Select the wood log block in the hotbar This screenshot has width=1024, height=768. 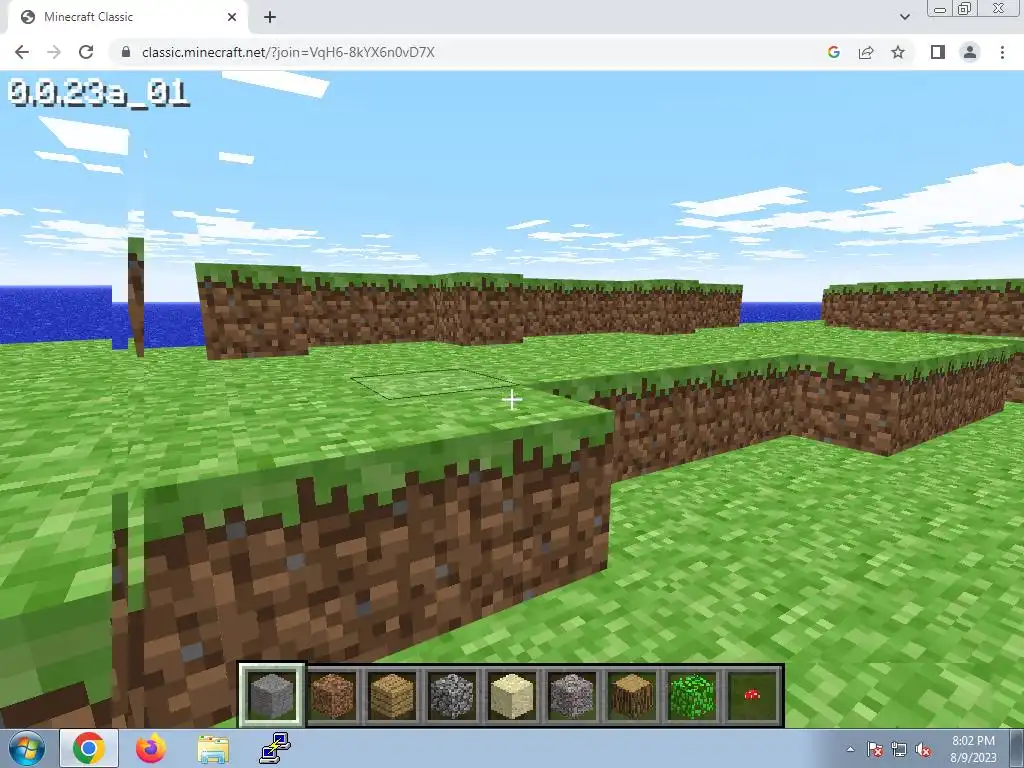(632, 696)
